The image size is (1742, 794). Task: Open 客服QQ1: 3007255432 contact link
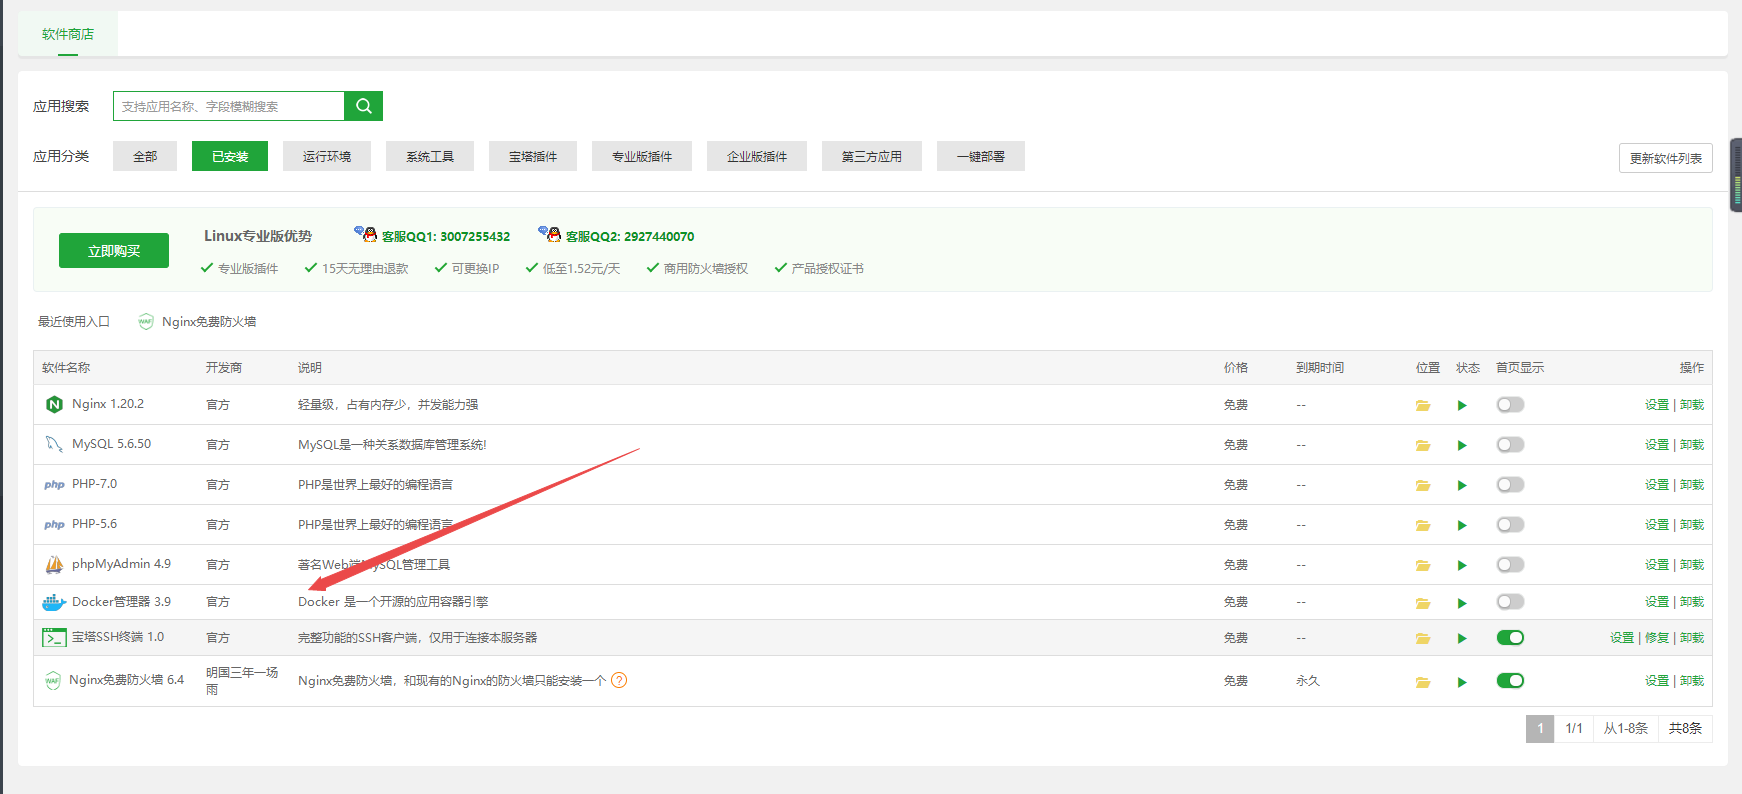tap(445, 236)
